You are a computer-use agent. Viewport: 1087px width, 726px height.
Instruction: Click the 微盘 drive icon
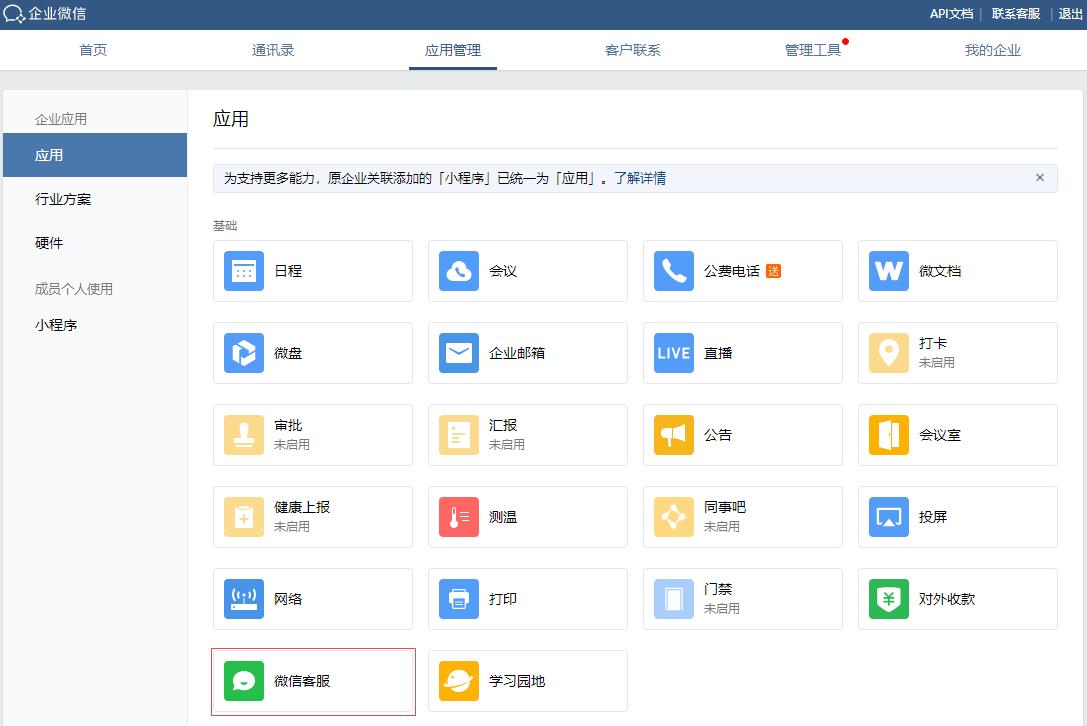coord(244,353)
